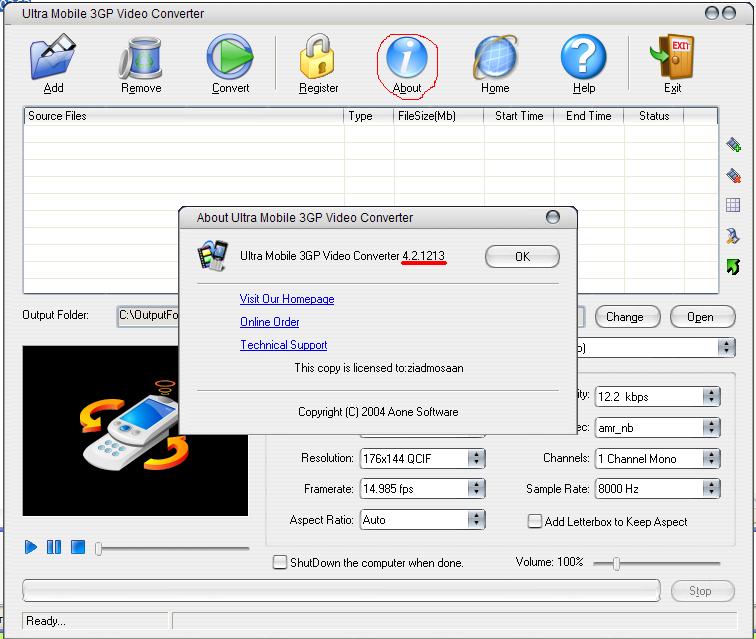The image size is (756, 639).
Task: Open the Framerate 14.985 fps dropdown
Action: click(476, 490)
